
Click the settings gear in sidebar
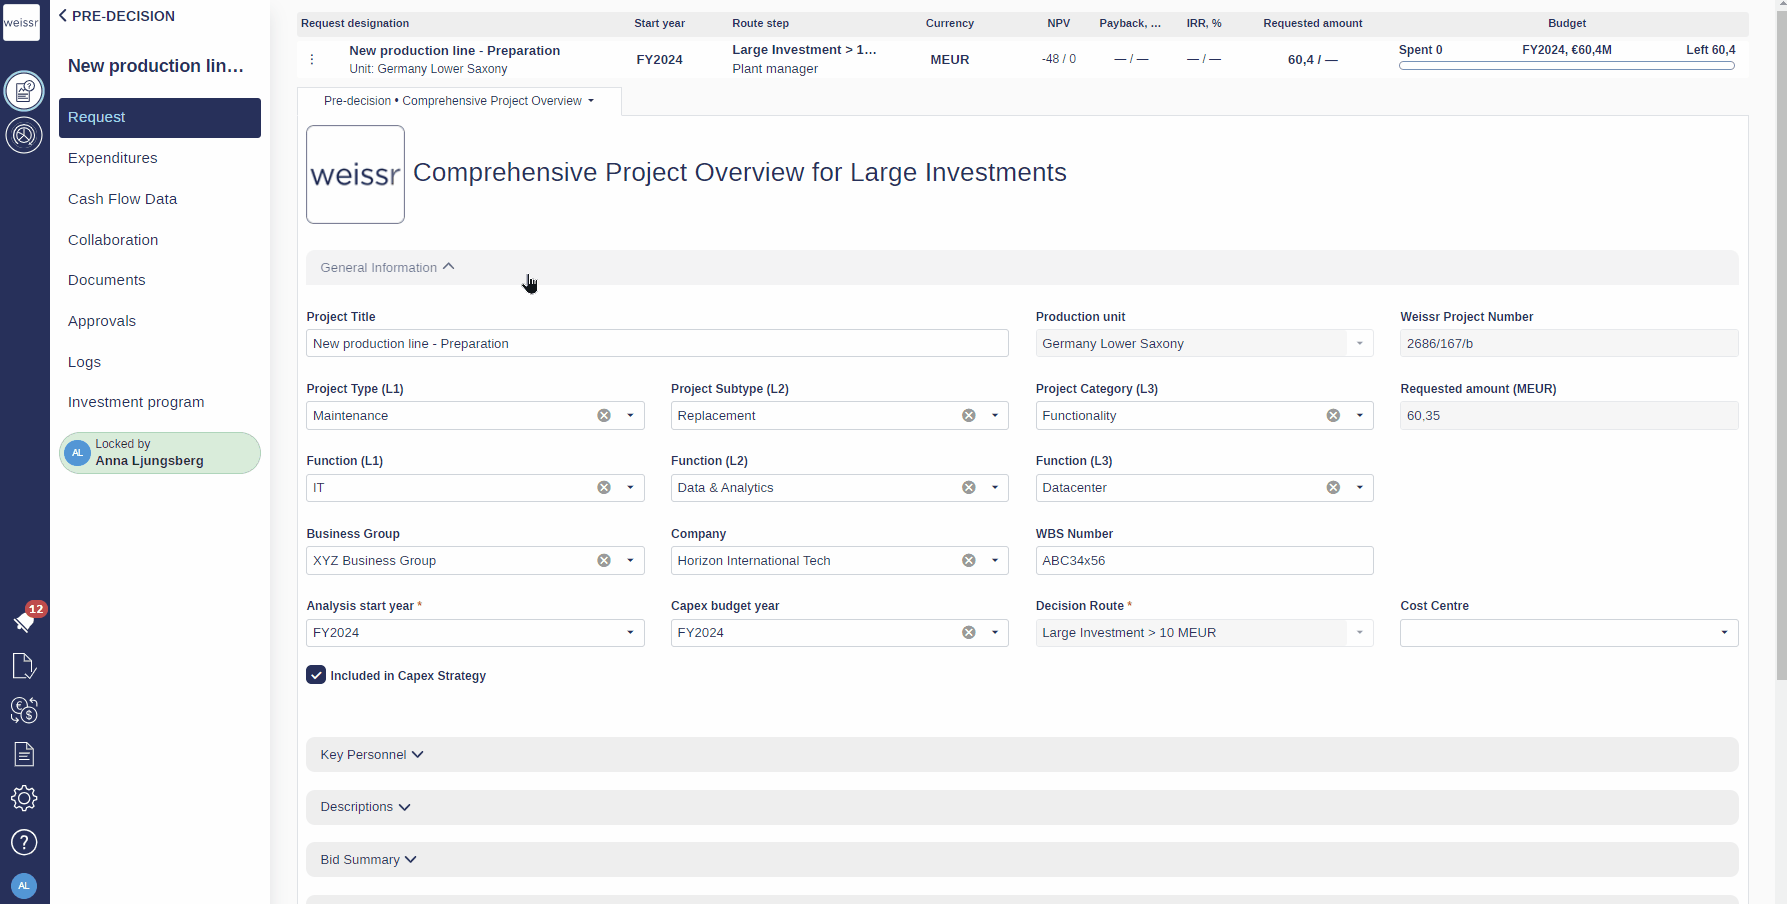click(x=24, y=798)
